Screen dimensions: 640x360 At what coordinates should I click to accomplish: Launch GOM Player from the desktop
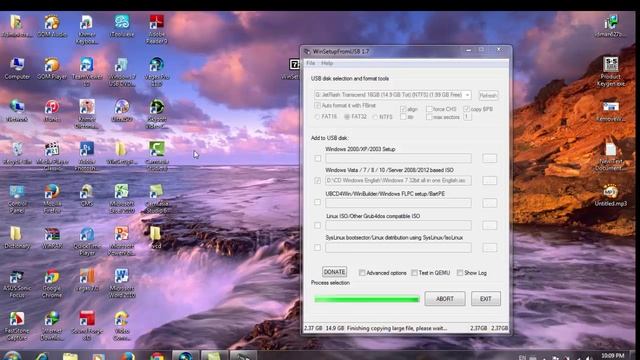52,68
